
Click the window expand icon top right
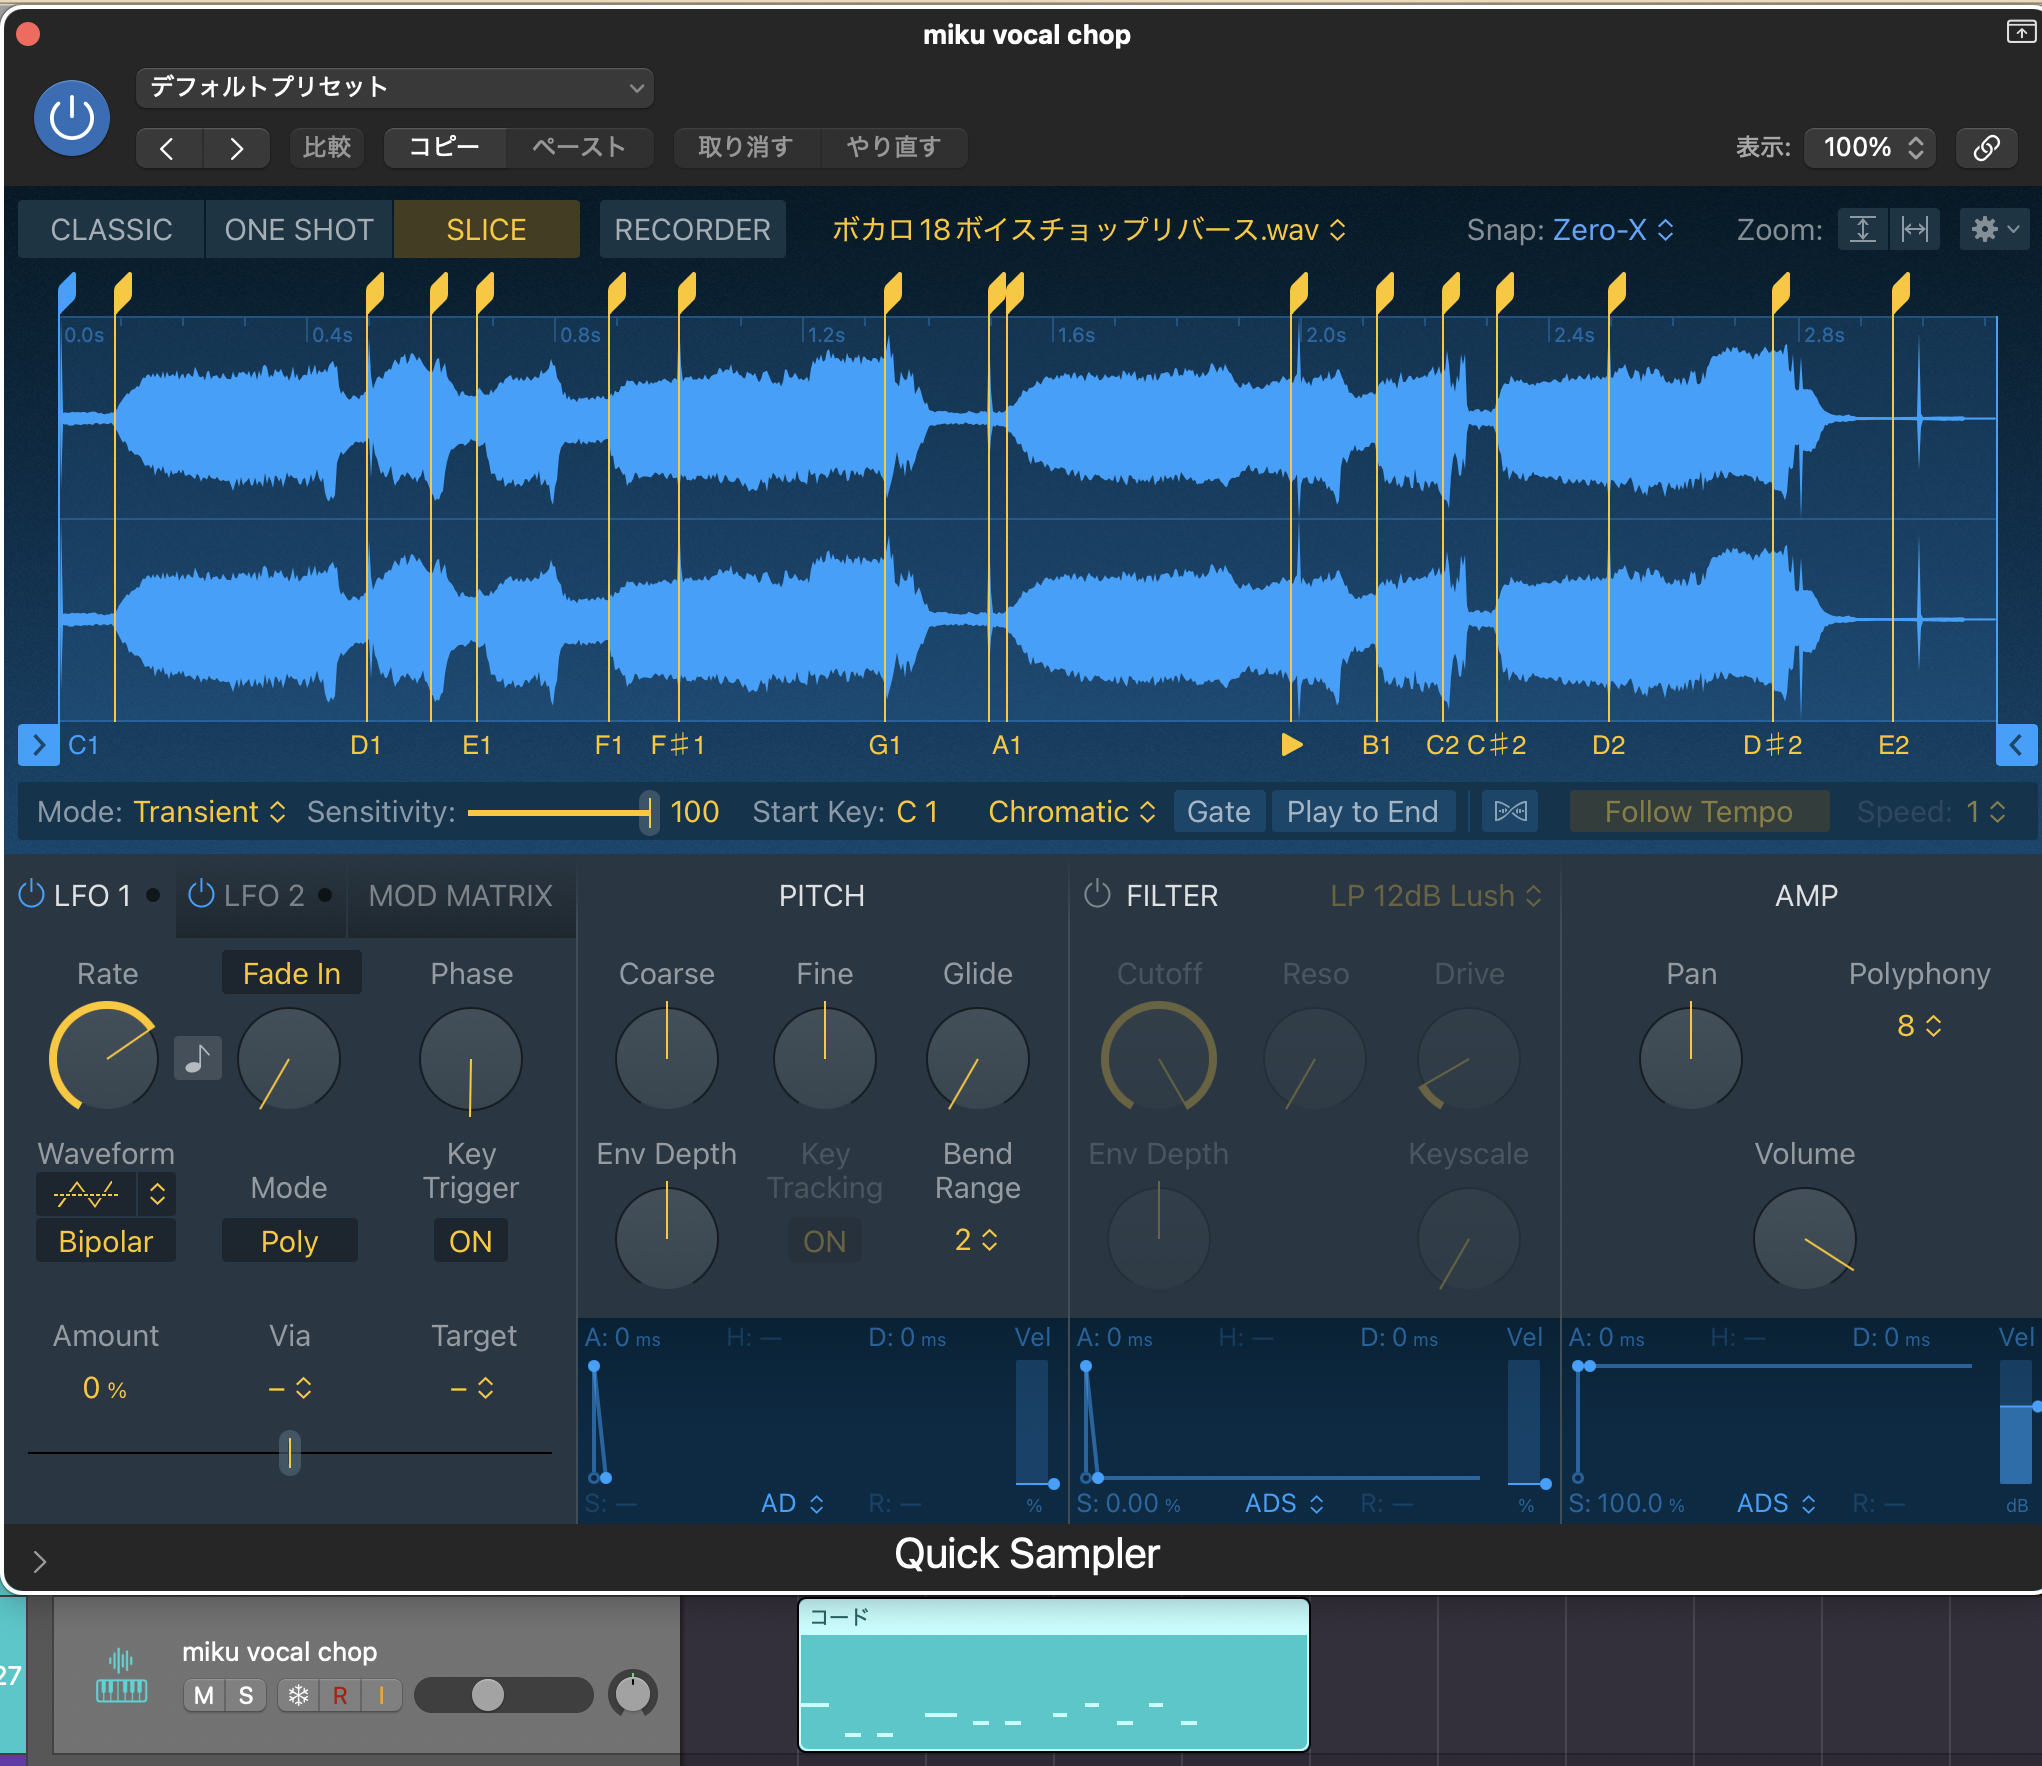(2020, 32)
